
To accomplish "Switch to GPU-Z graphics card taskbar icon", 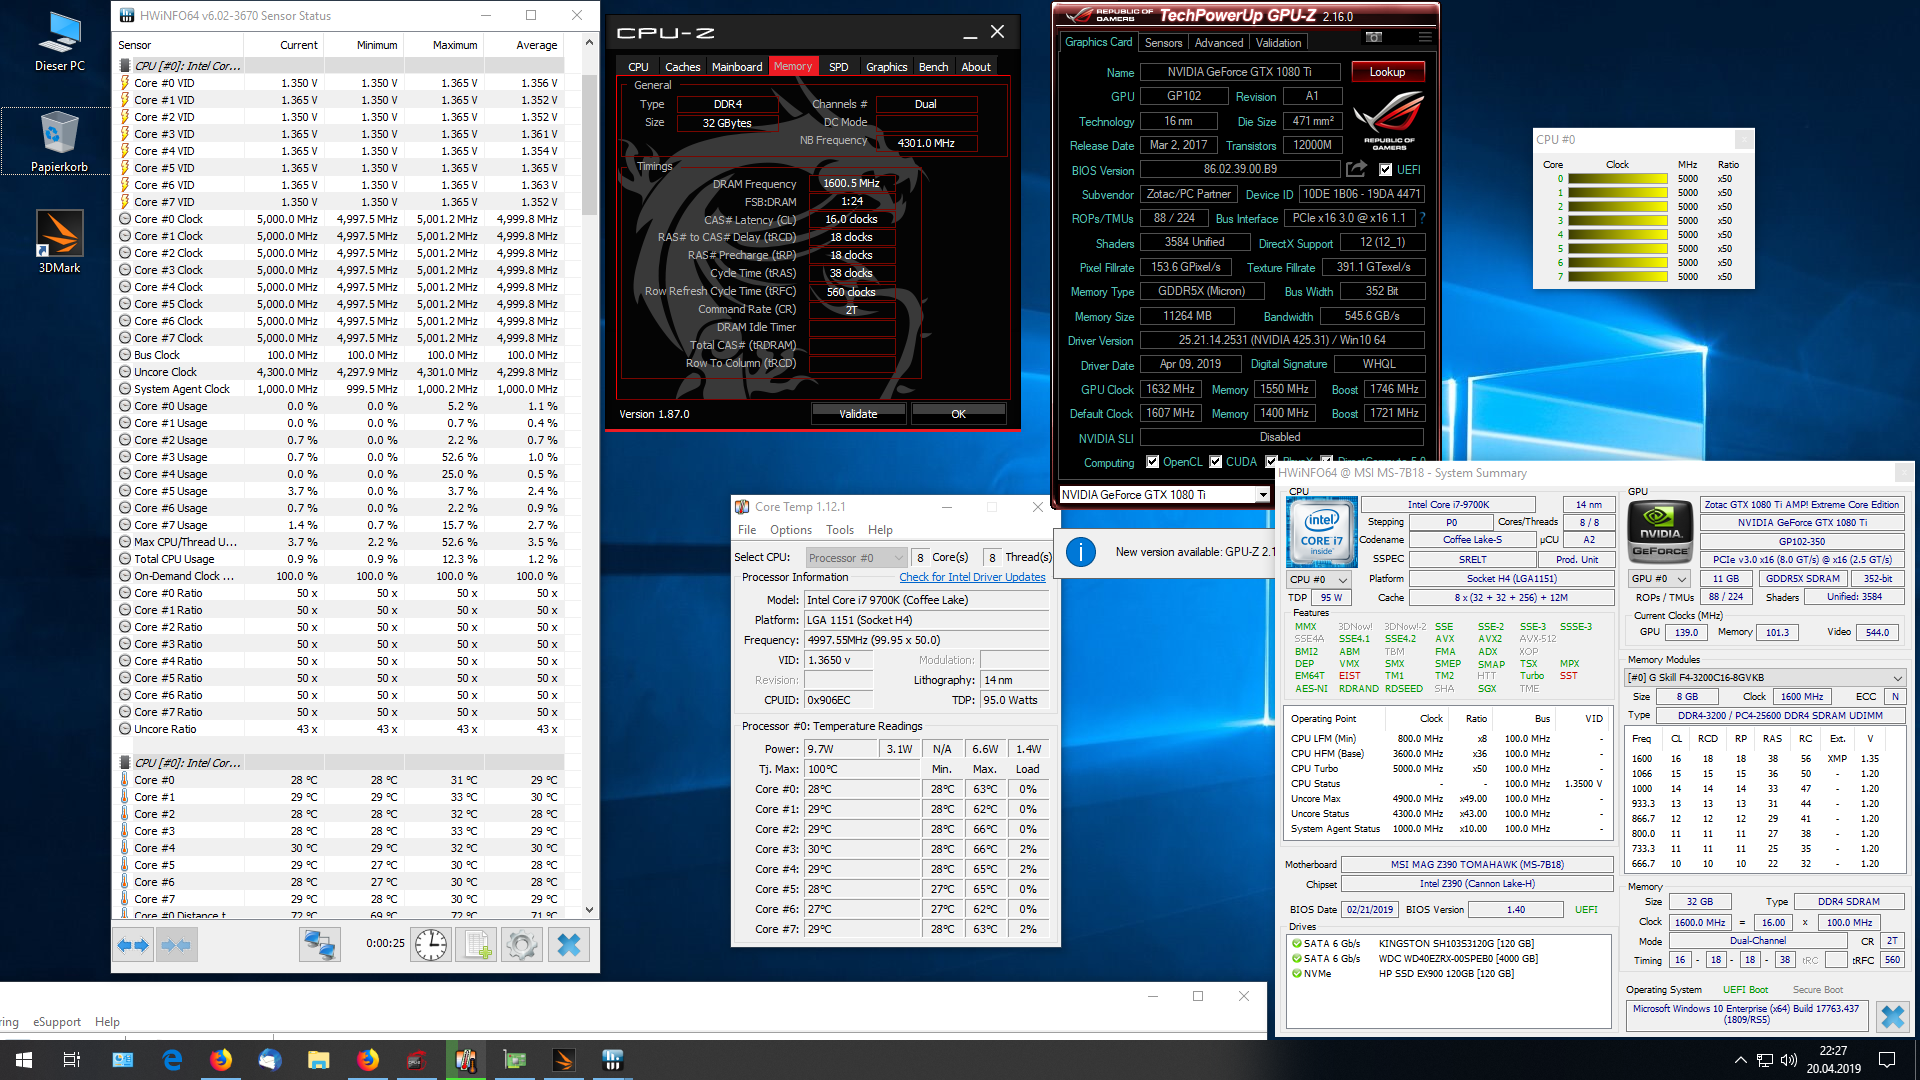I will 514,1060.
